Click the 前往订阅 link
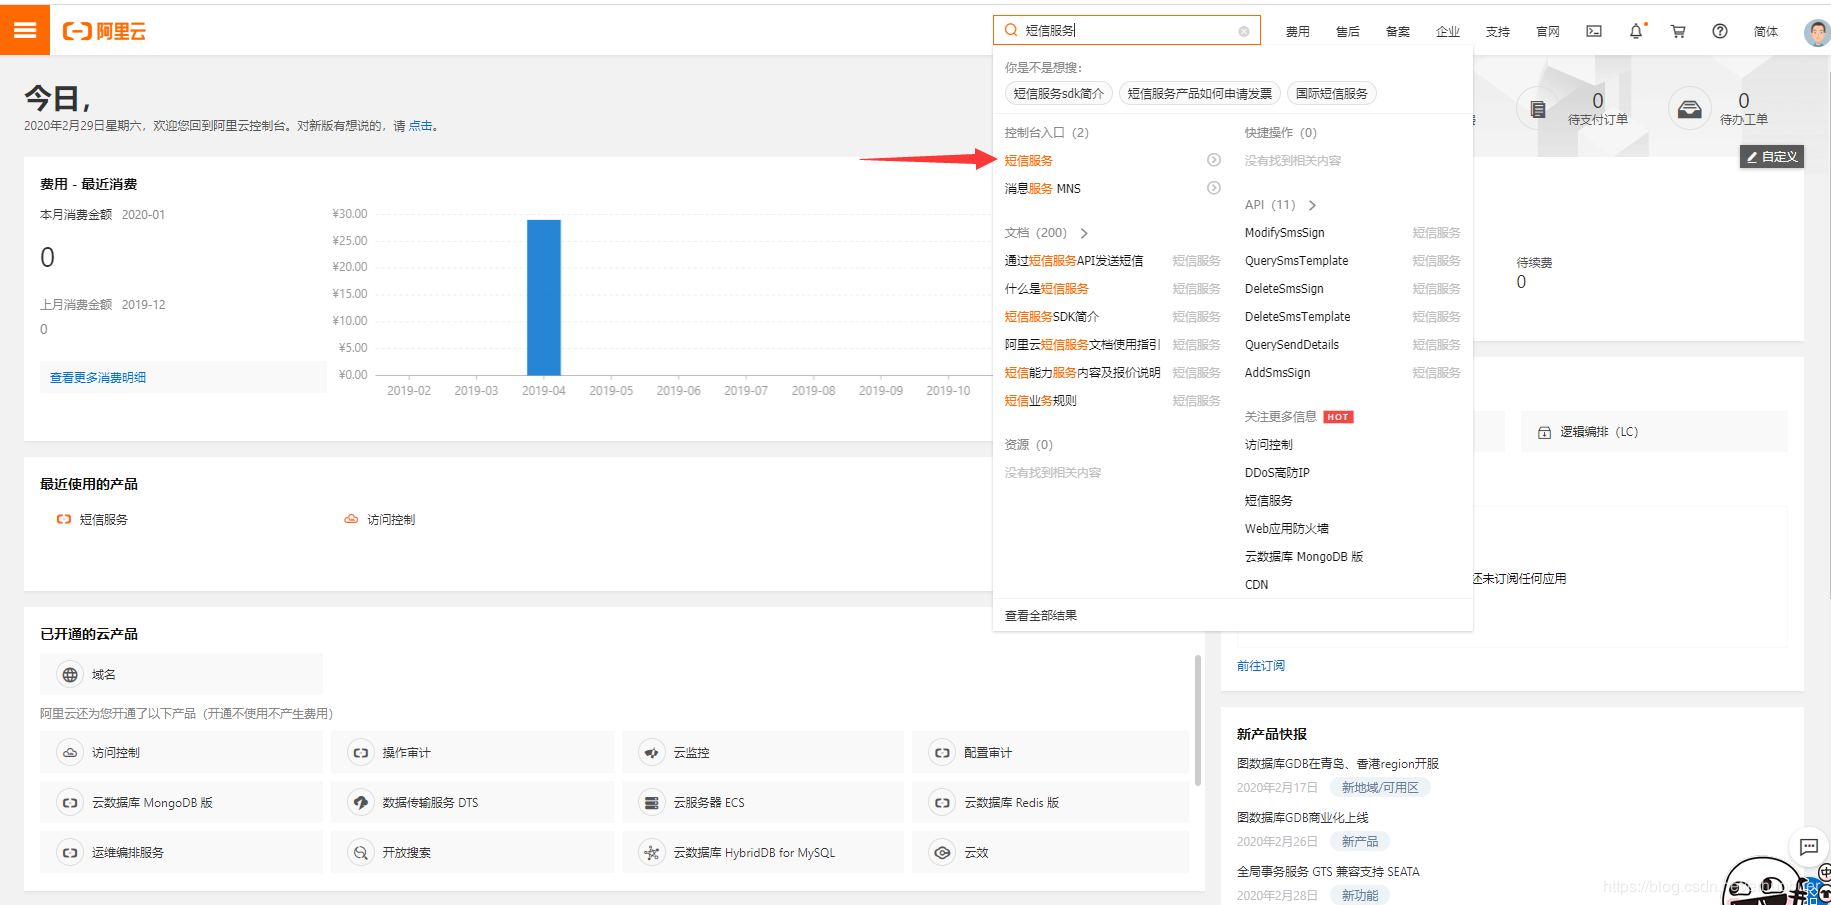This screenshot has height=905, width=1831. [x=1261, y=666]
